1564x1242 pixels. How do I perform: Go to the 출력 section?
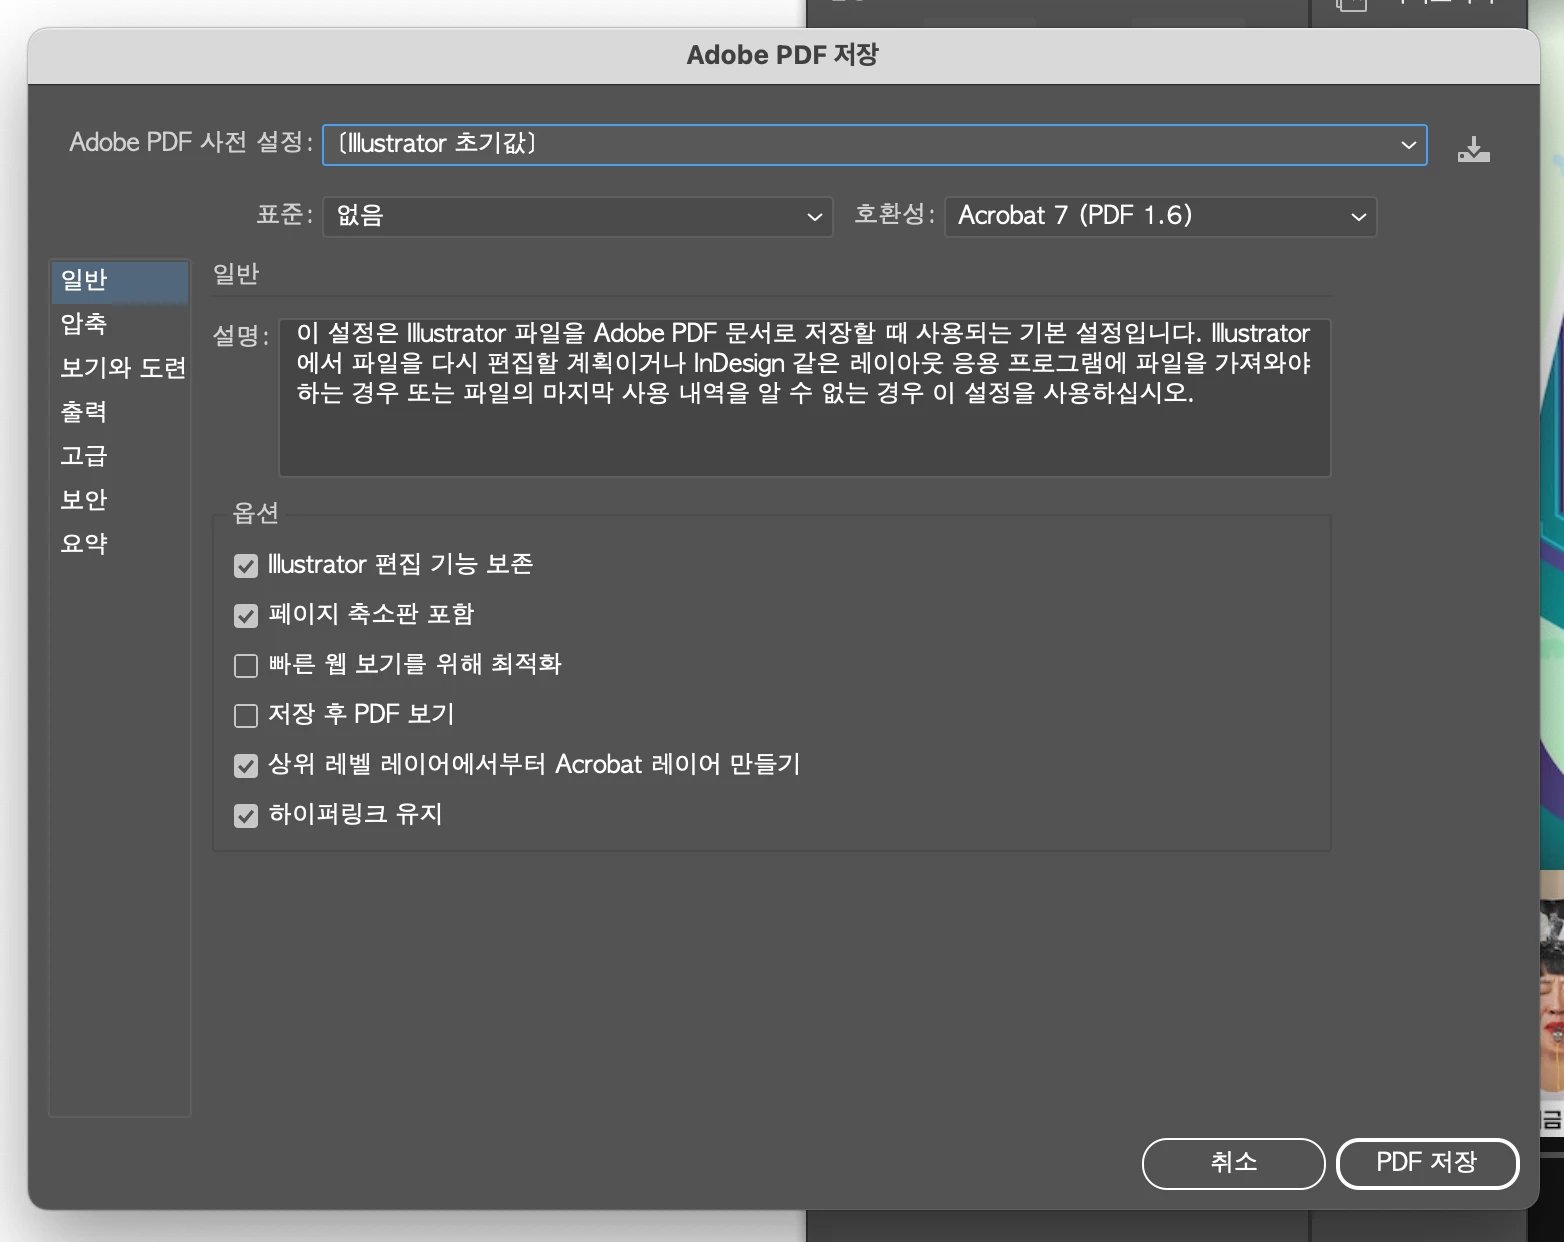[x=120, y=412]
